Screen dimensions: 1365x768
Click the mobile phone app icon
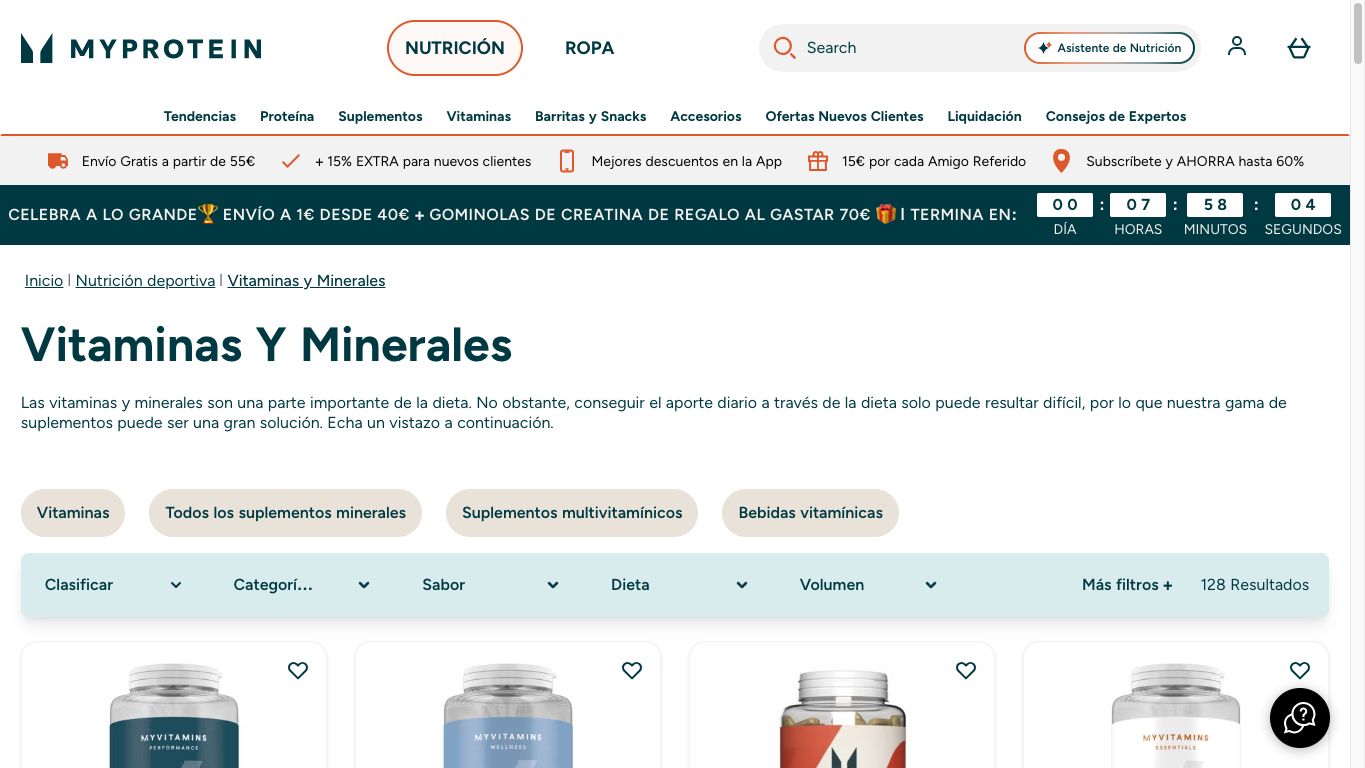pos(567,161)
